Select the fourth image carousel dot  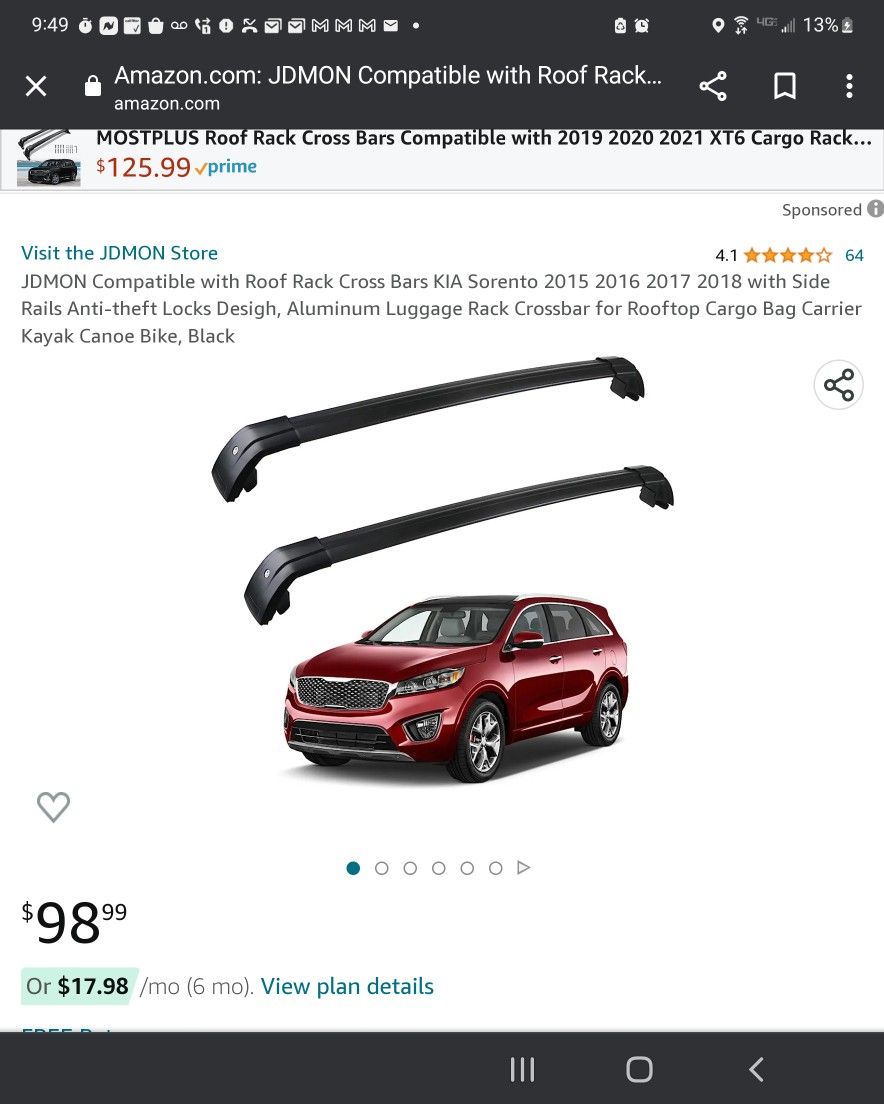point(438,868)
